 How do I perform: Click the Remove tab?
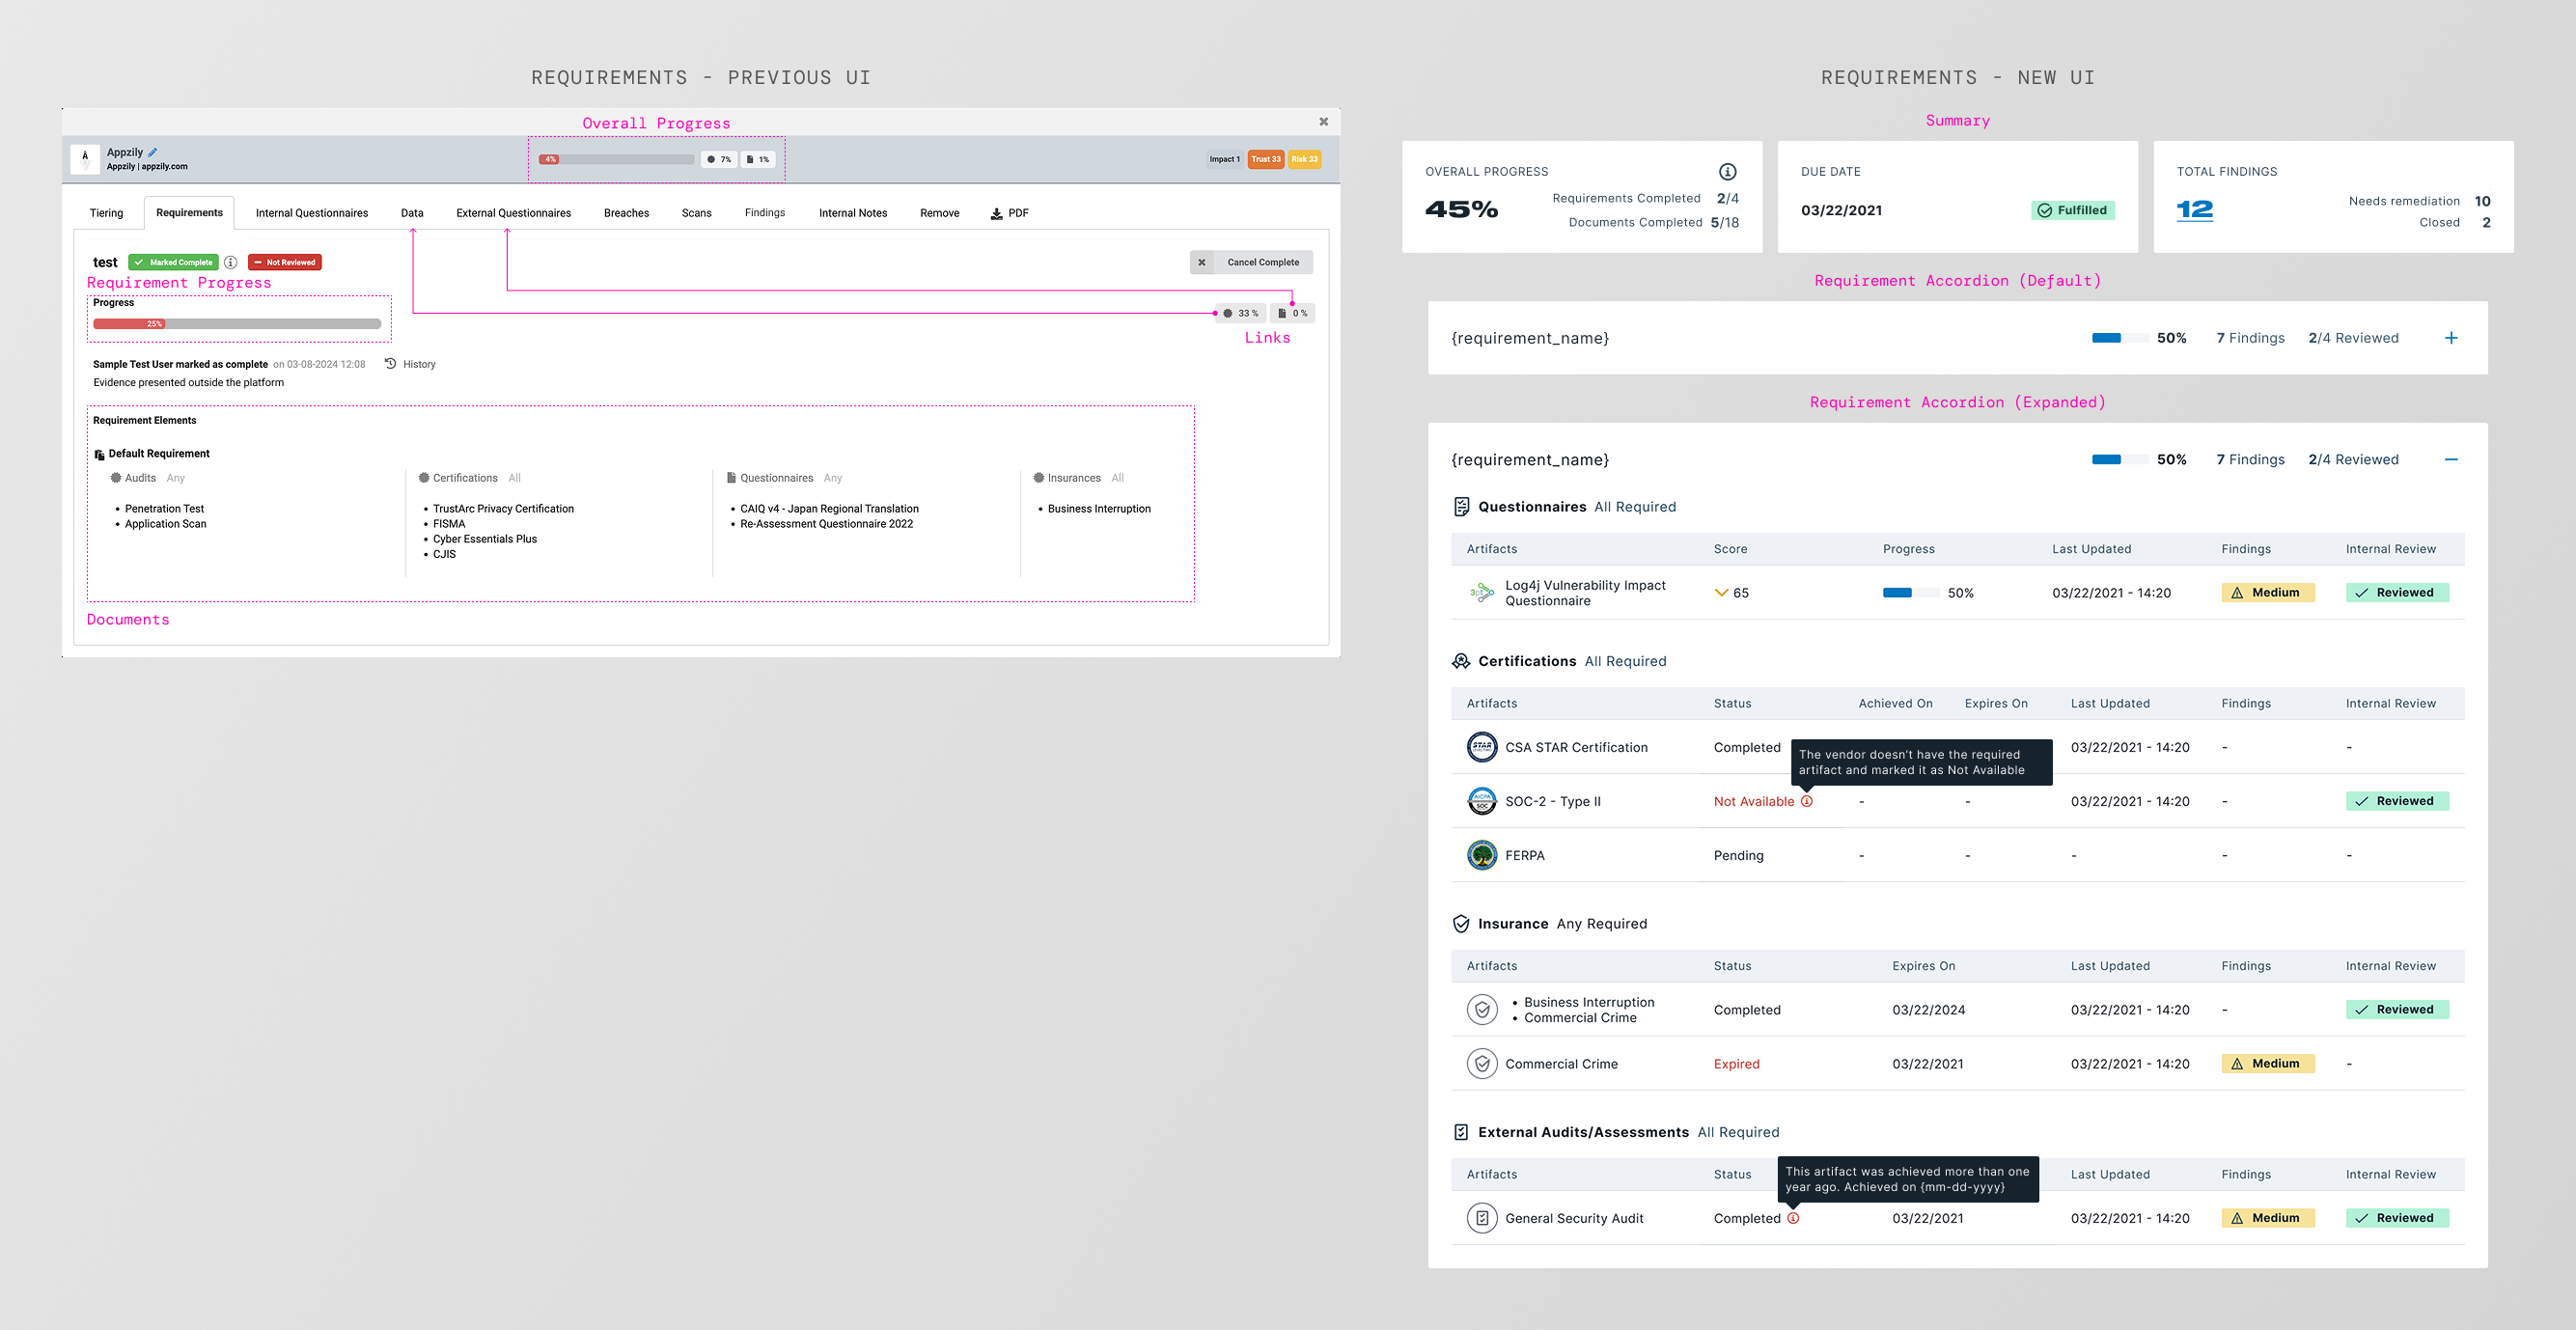(939, 213)
